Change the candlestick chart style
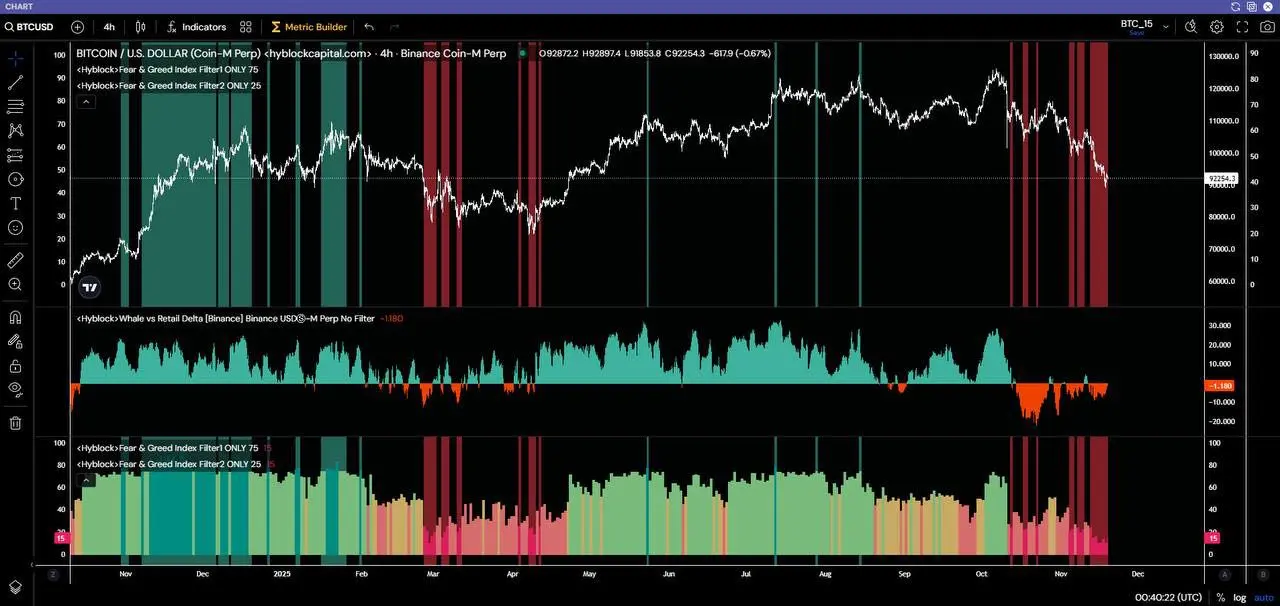The image size is (1280, 606). click(x=141, y=27)
